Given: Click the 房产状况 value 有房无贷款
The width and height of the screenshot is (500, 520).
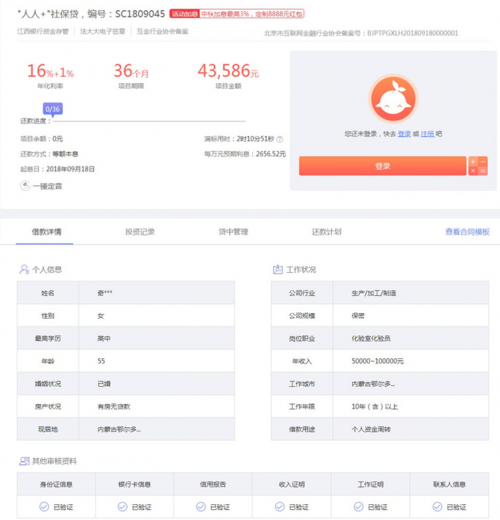Looking at the screenshot, I should click(x=114, y=406).
